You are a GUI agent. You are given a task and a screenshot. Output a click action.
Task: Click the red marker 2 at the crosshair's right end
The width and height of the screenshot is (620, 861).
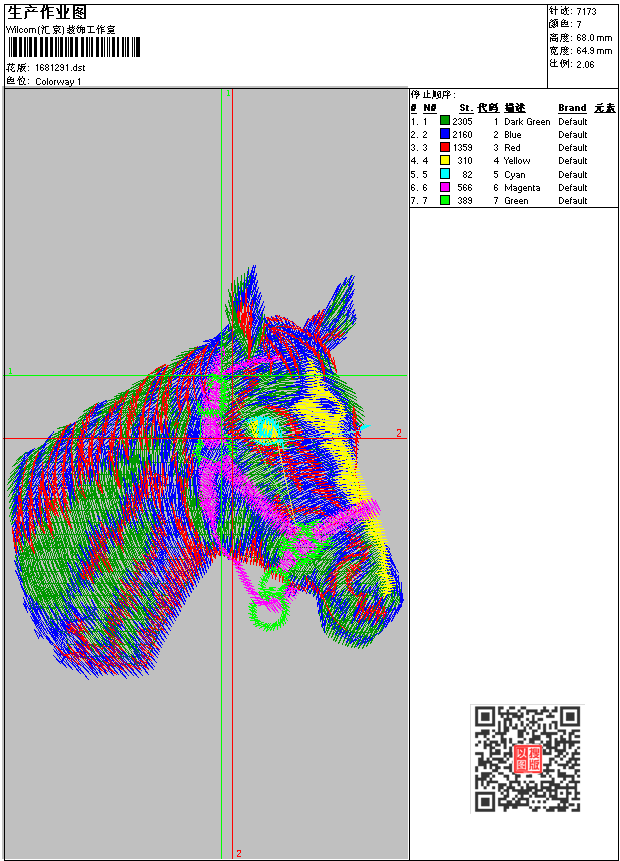click(x=398, y=433)
